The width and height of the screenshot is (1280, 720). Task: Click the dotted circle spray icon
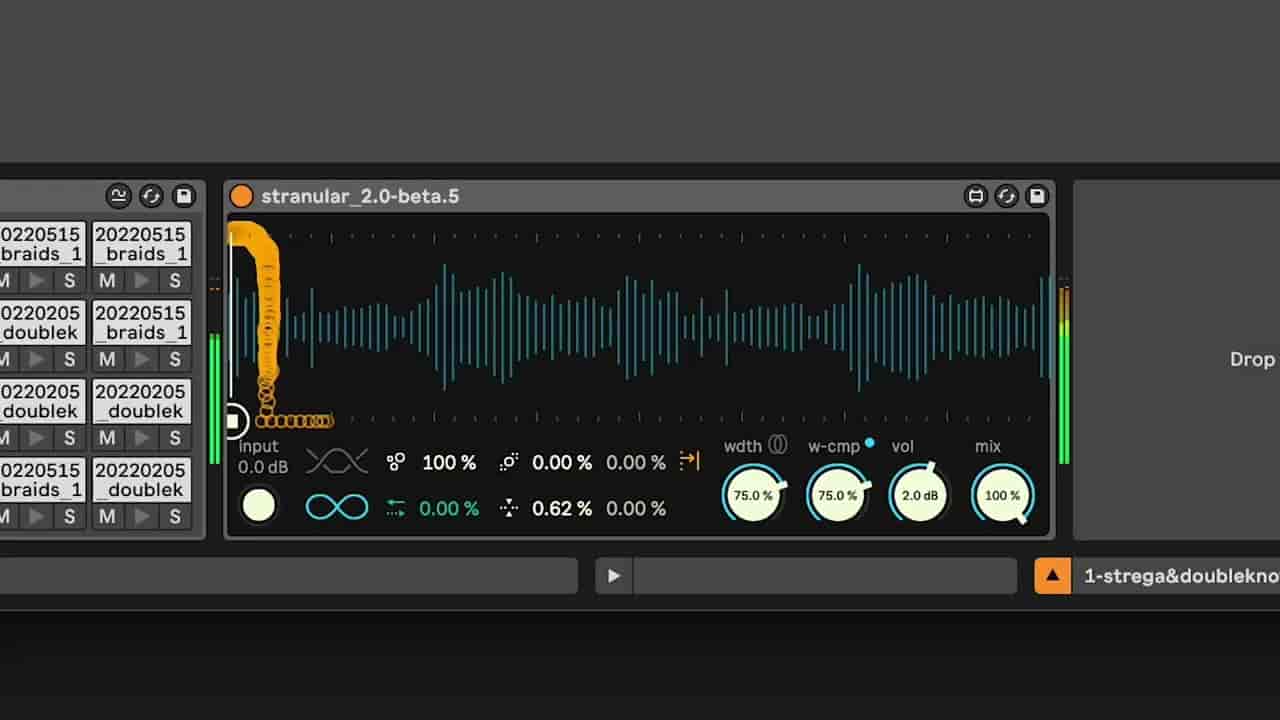(509, 462)
